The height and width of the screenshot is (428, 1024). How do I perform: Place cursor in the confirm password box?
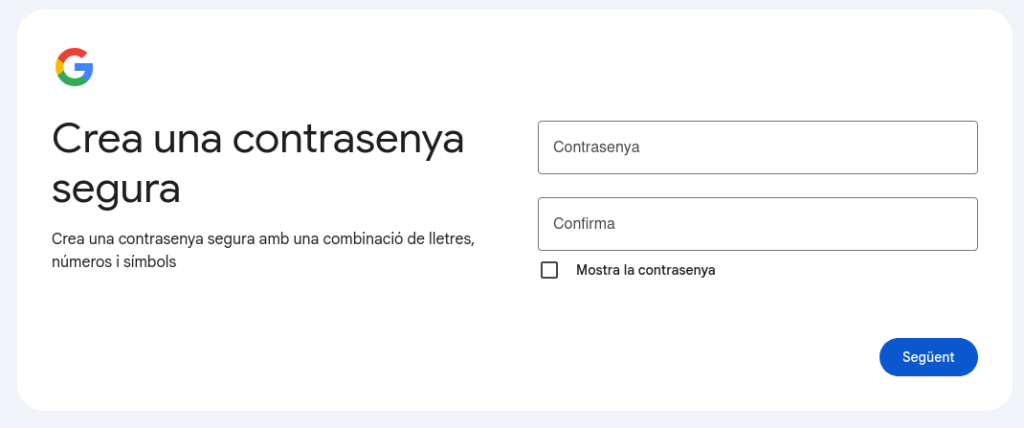[x=757, y=224]
